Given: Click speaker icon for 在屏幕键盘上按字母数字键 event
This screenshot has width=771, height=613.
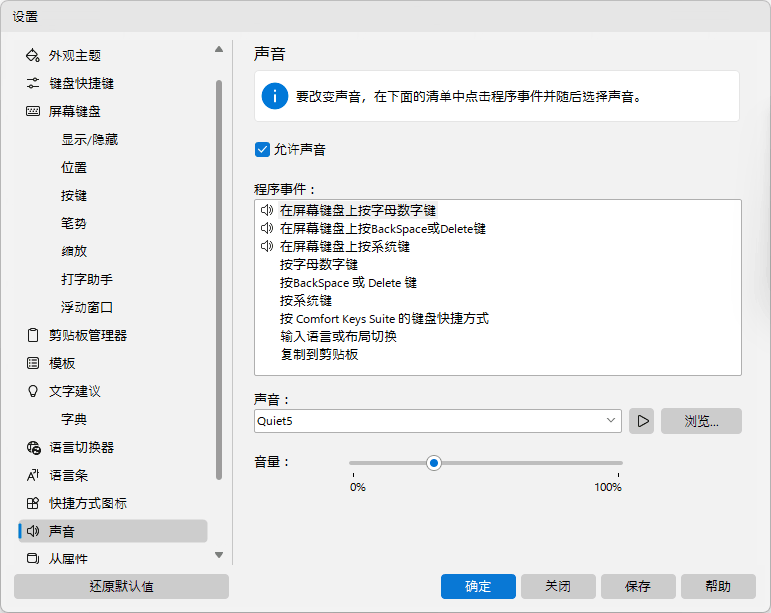Looking at the screenshot, I should point(267,210).
